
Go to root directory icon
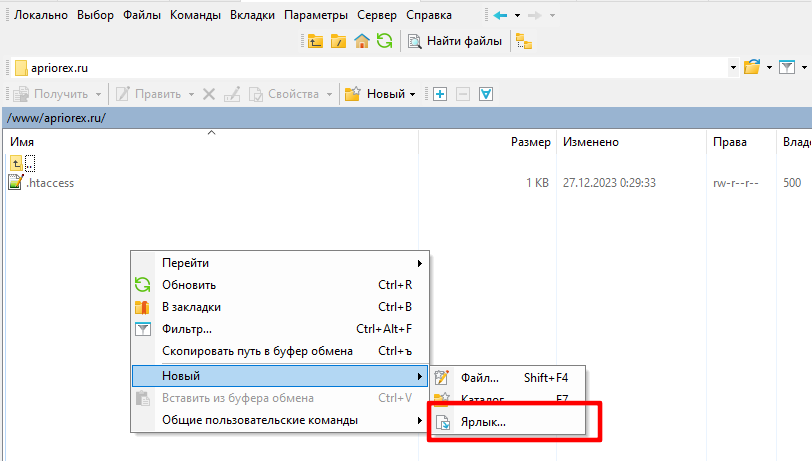339,41
